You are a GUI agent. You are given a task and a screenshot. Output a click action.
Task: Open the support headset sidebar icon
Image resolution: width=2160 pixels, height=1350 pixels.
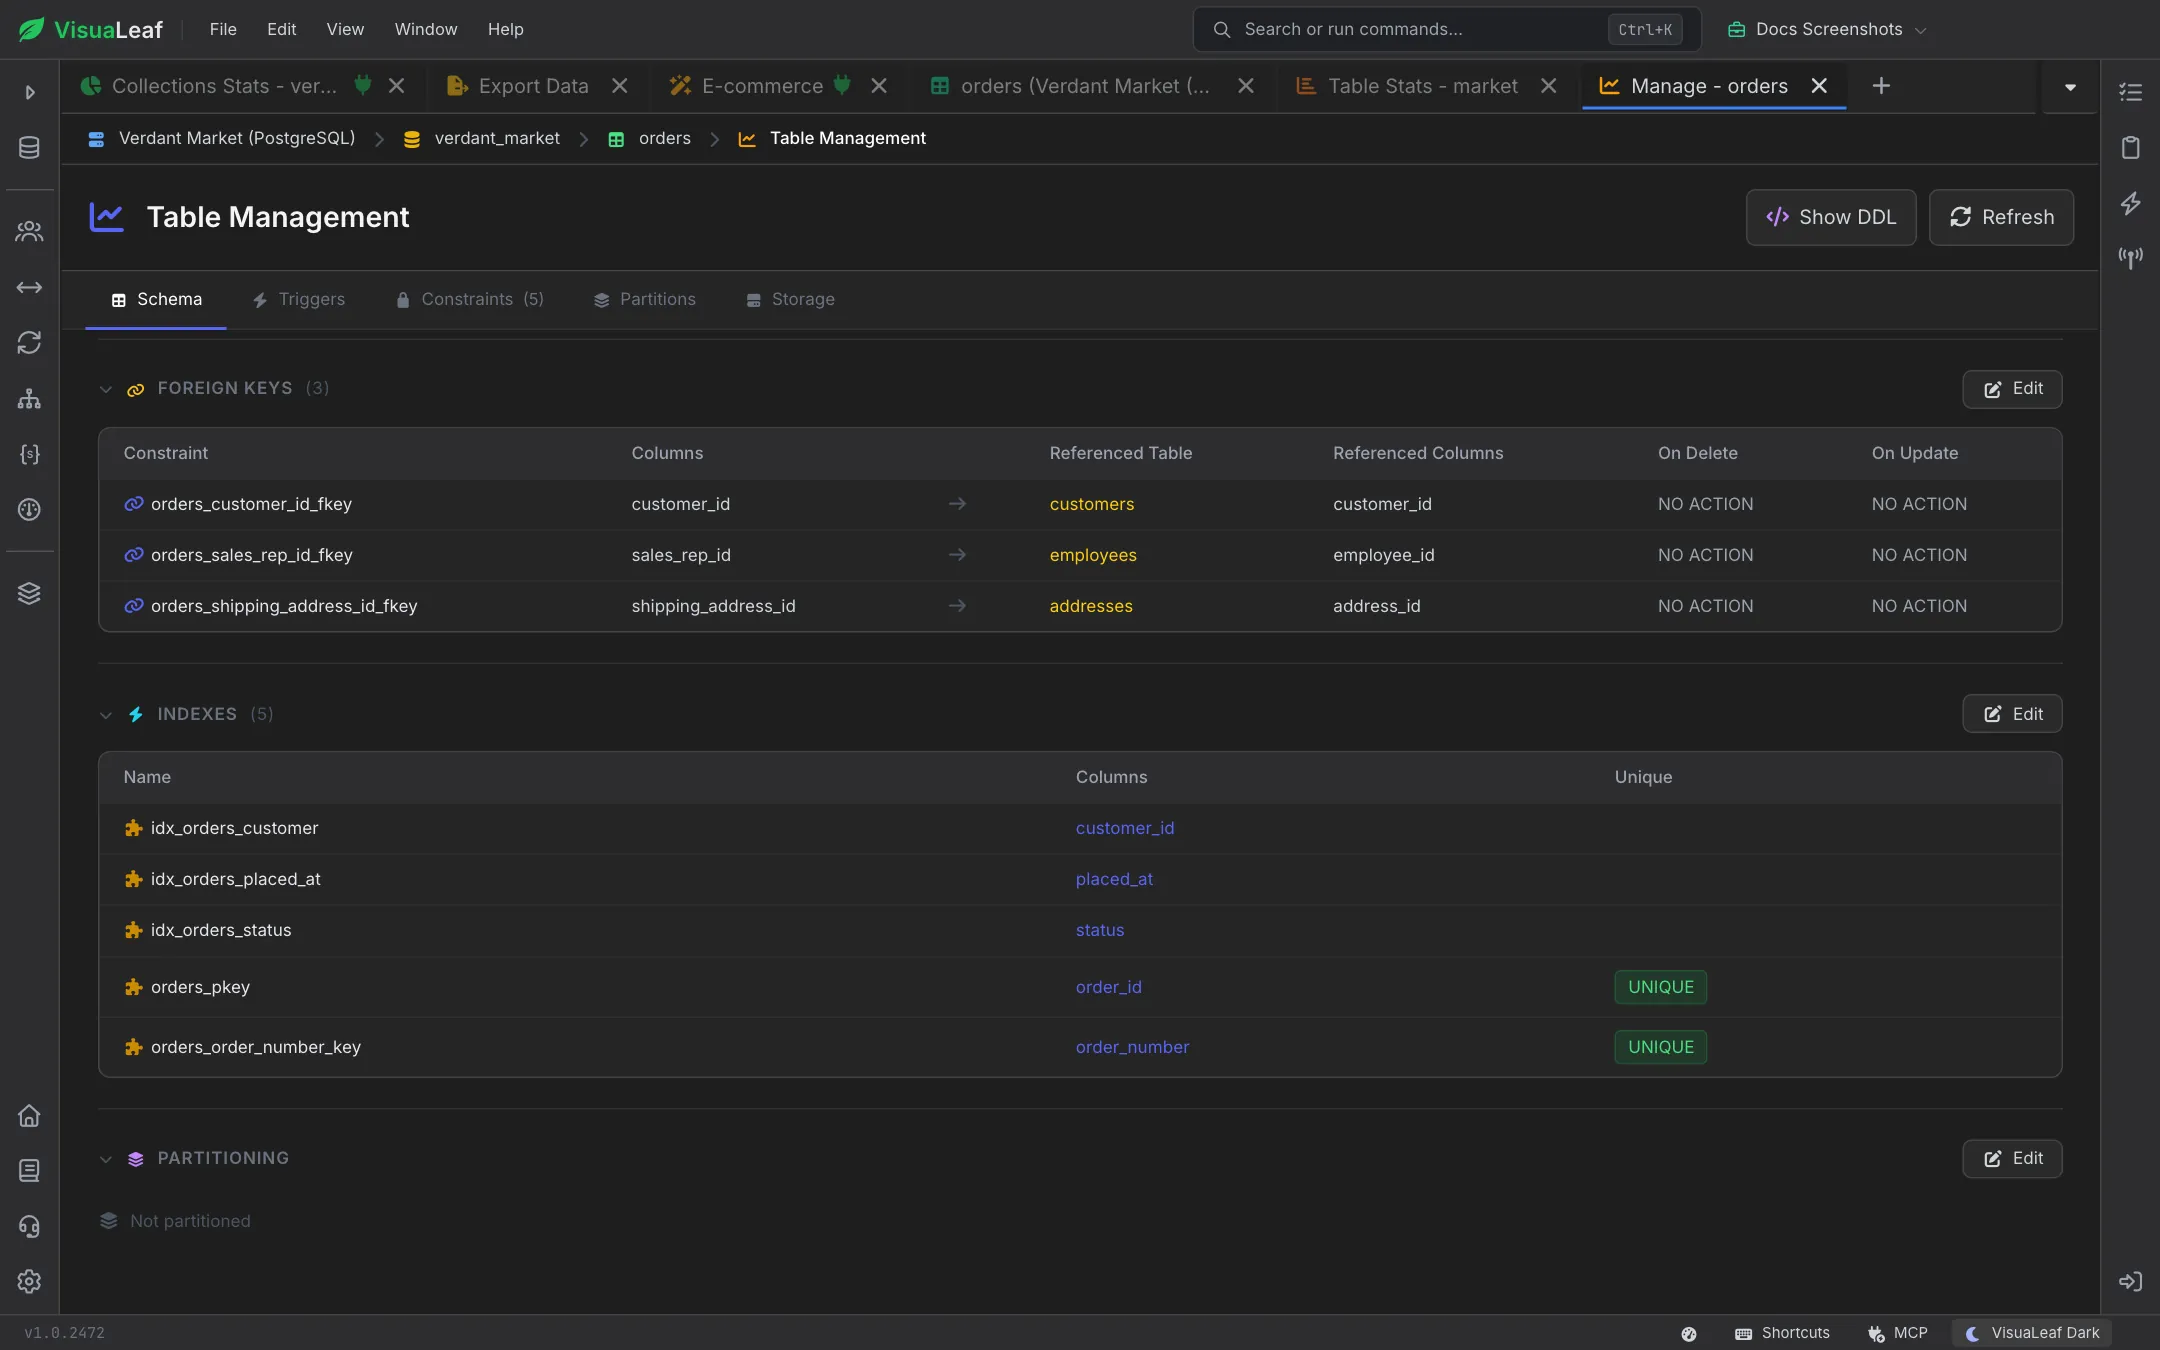29,1226
